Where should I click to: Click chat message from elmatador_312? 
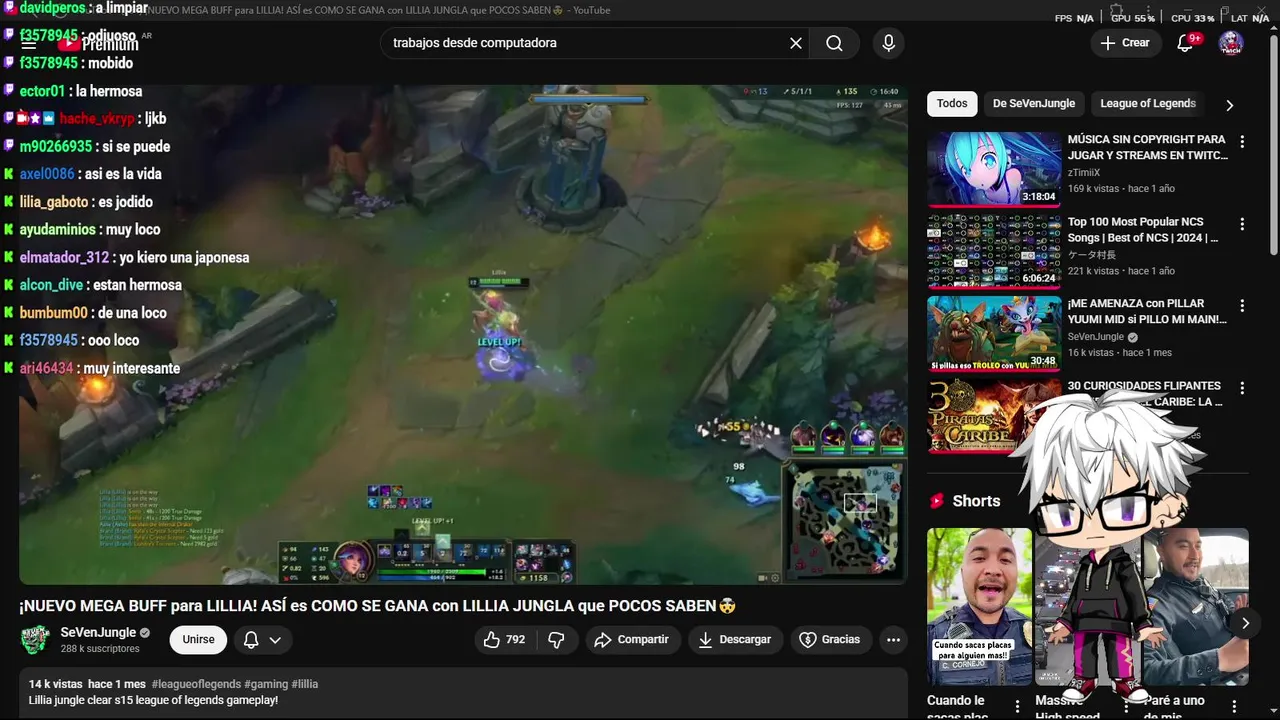coord(183,257)
